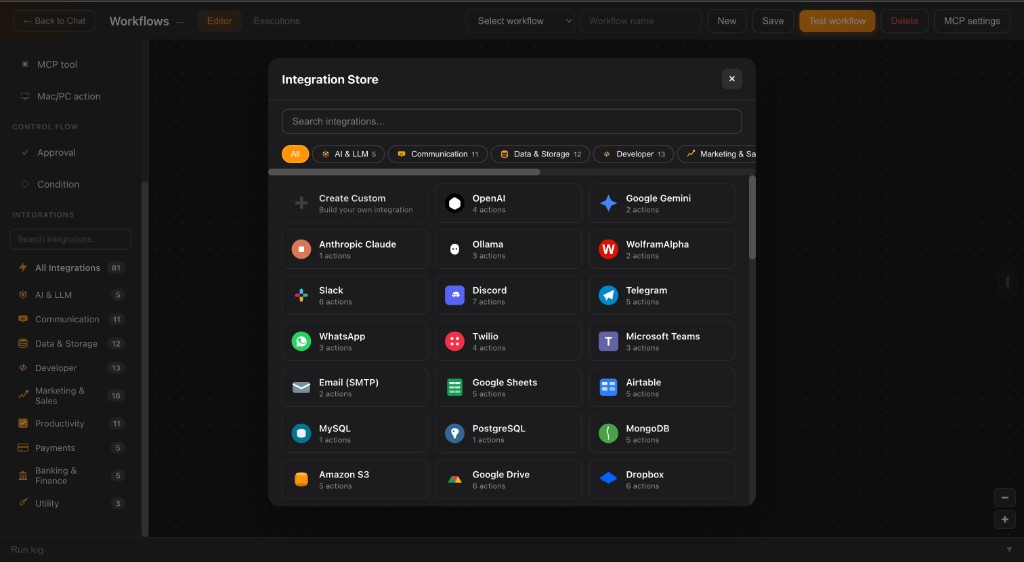This screenshot has width=1024, height=562.
Task: Filter by Communication chip in dialog
Action: point(438,154)
